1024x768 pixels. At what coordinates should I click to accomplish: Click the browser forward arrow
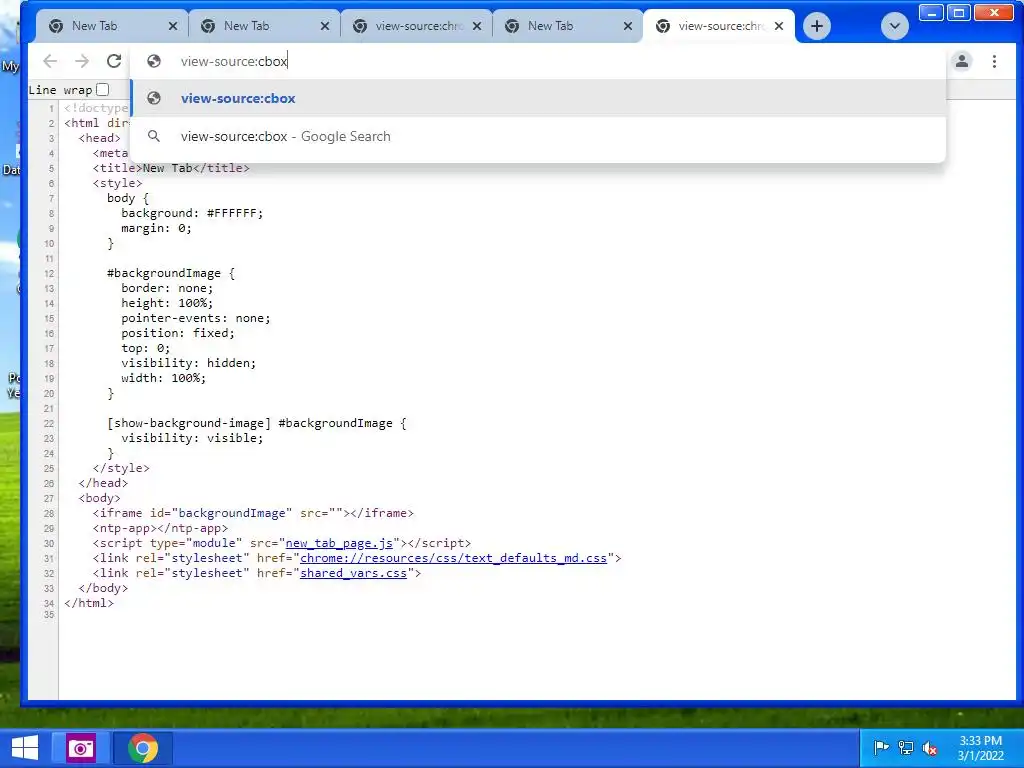coord(82,61)
